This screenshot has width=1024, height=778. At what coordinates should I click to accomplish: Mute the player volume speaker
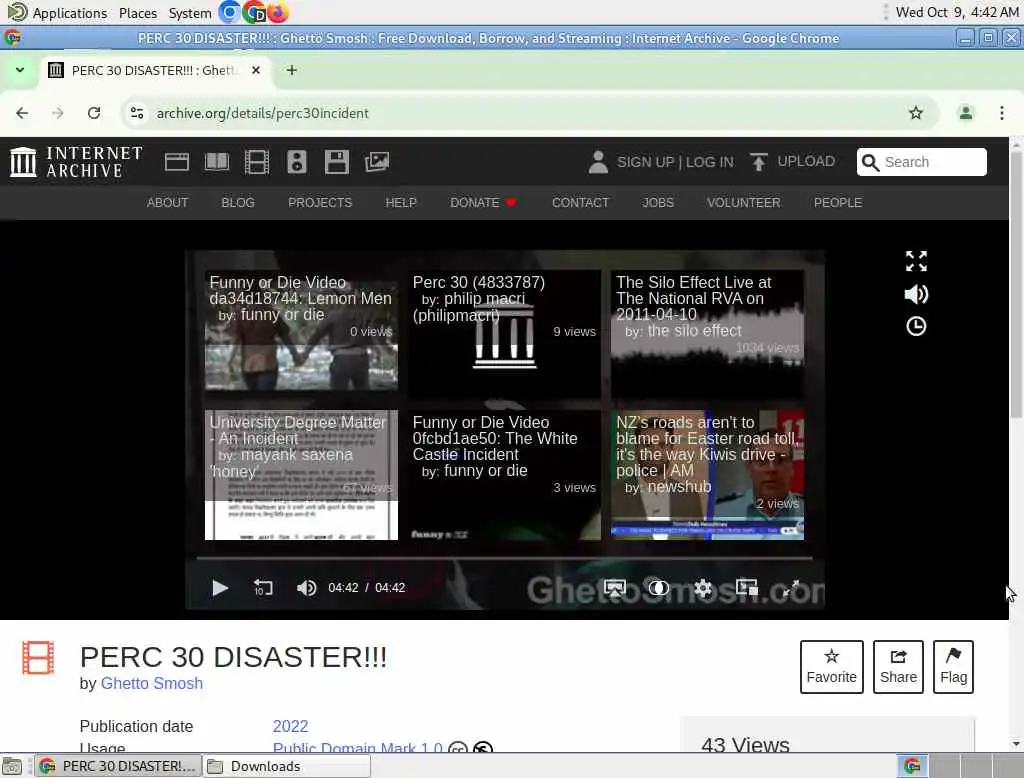306,588
